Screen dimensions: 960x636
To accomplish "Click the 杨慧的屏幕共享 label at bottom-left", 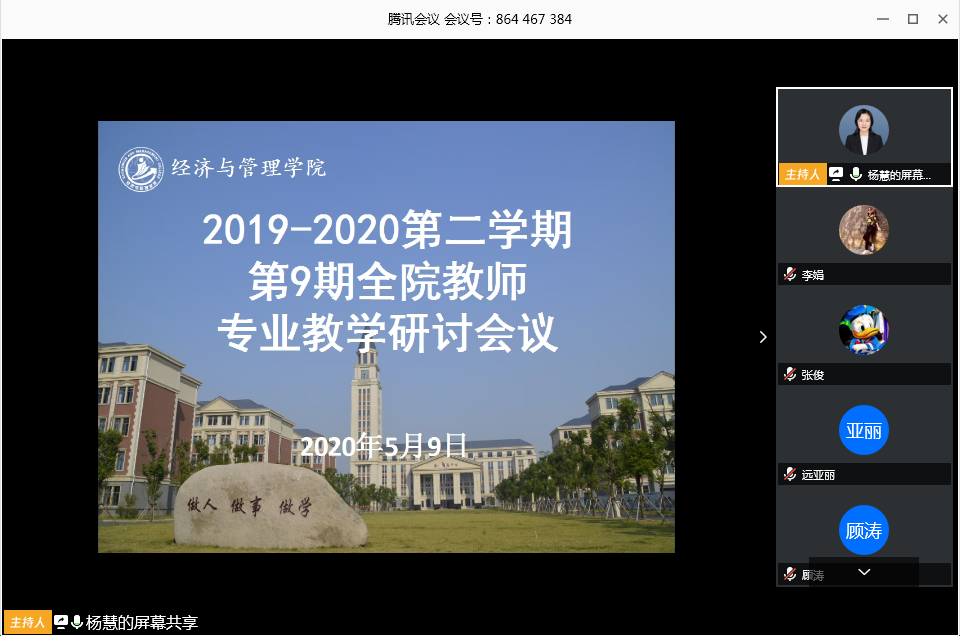I will [x=142, y=622].
